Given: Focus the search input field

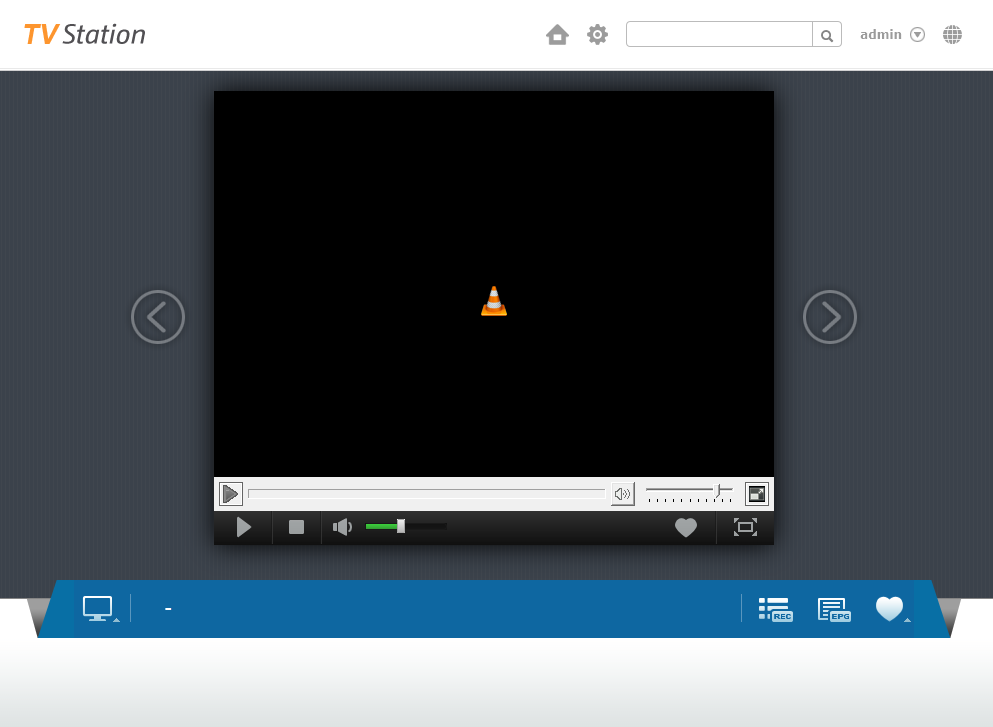Looking at the screenshot, I should [x=719, y=34].
